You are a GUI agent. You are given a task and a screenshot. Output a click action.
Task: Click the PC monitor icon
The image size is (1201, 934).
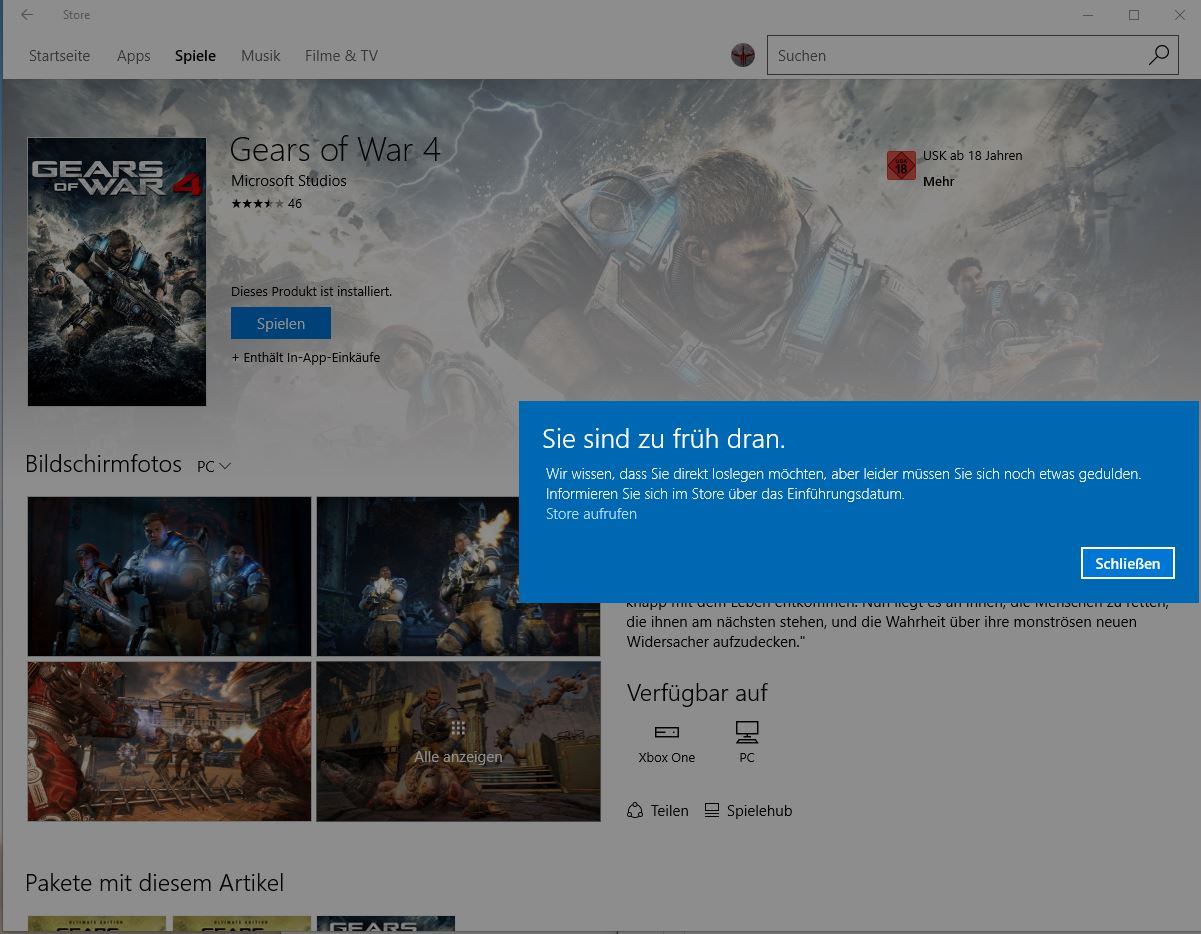click(x=747, y=732)
